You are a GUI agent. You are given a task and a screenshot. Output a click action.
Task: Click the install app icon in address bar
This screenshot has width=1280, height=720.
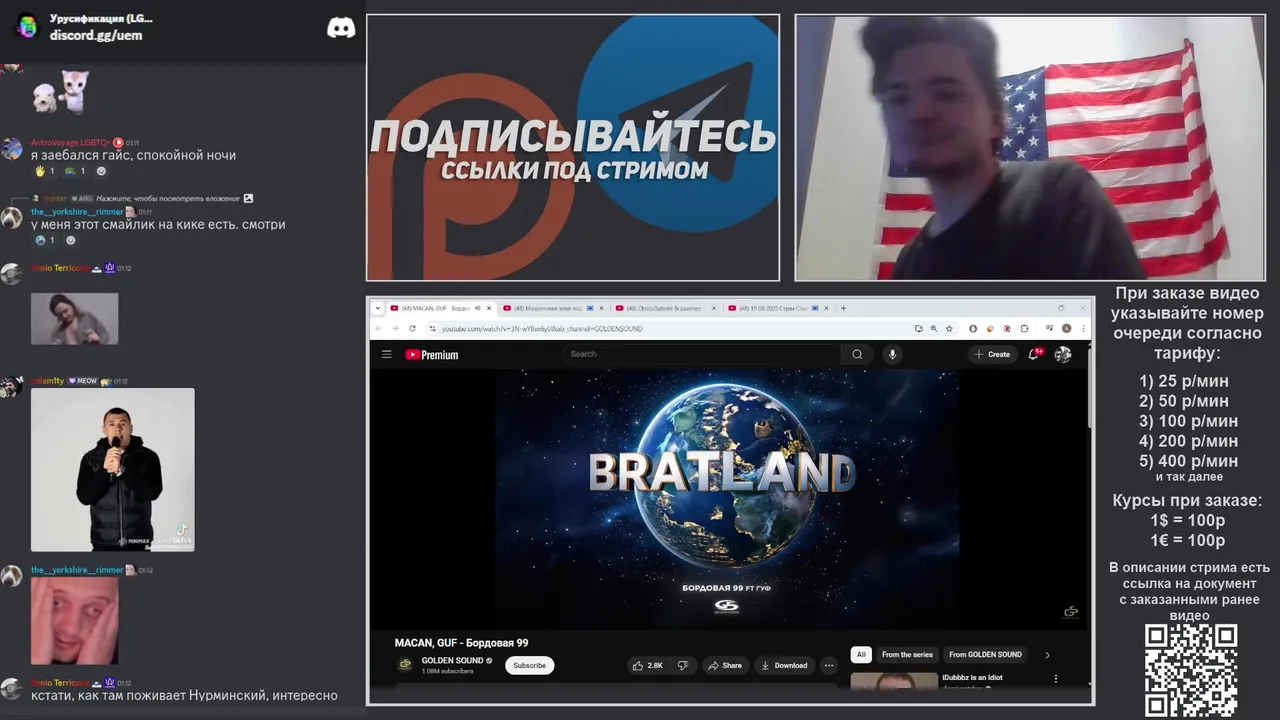[x=918, y=328]
